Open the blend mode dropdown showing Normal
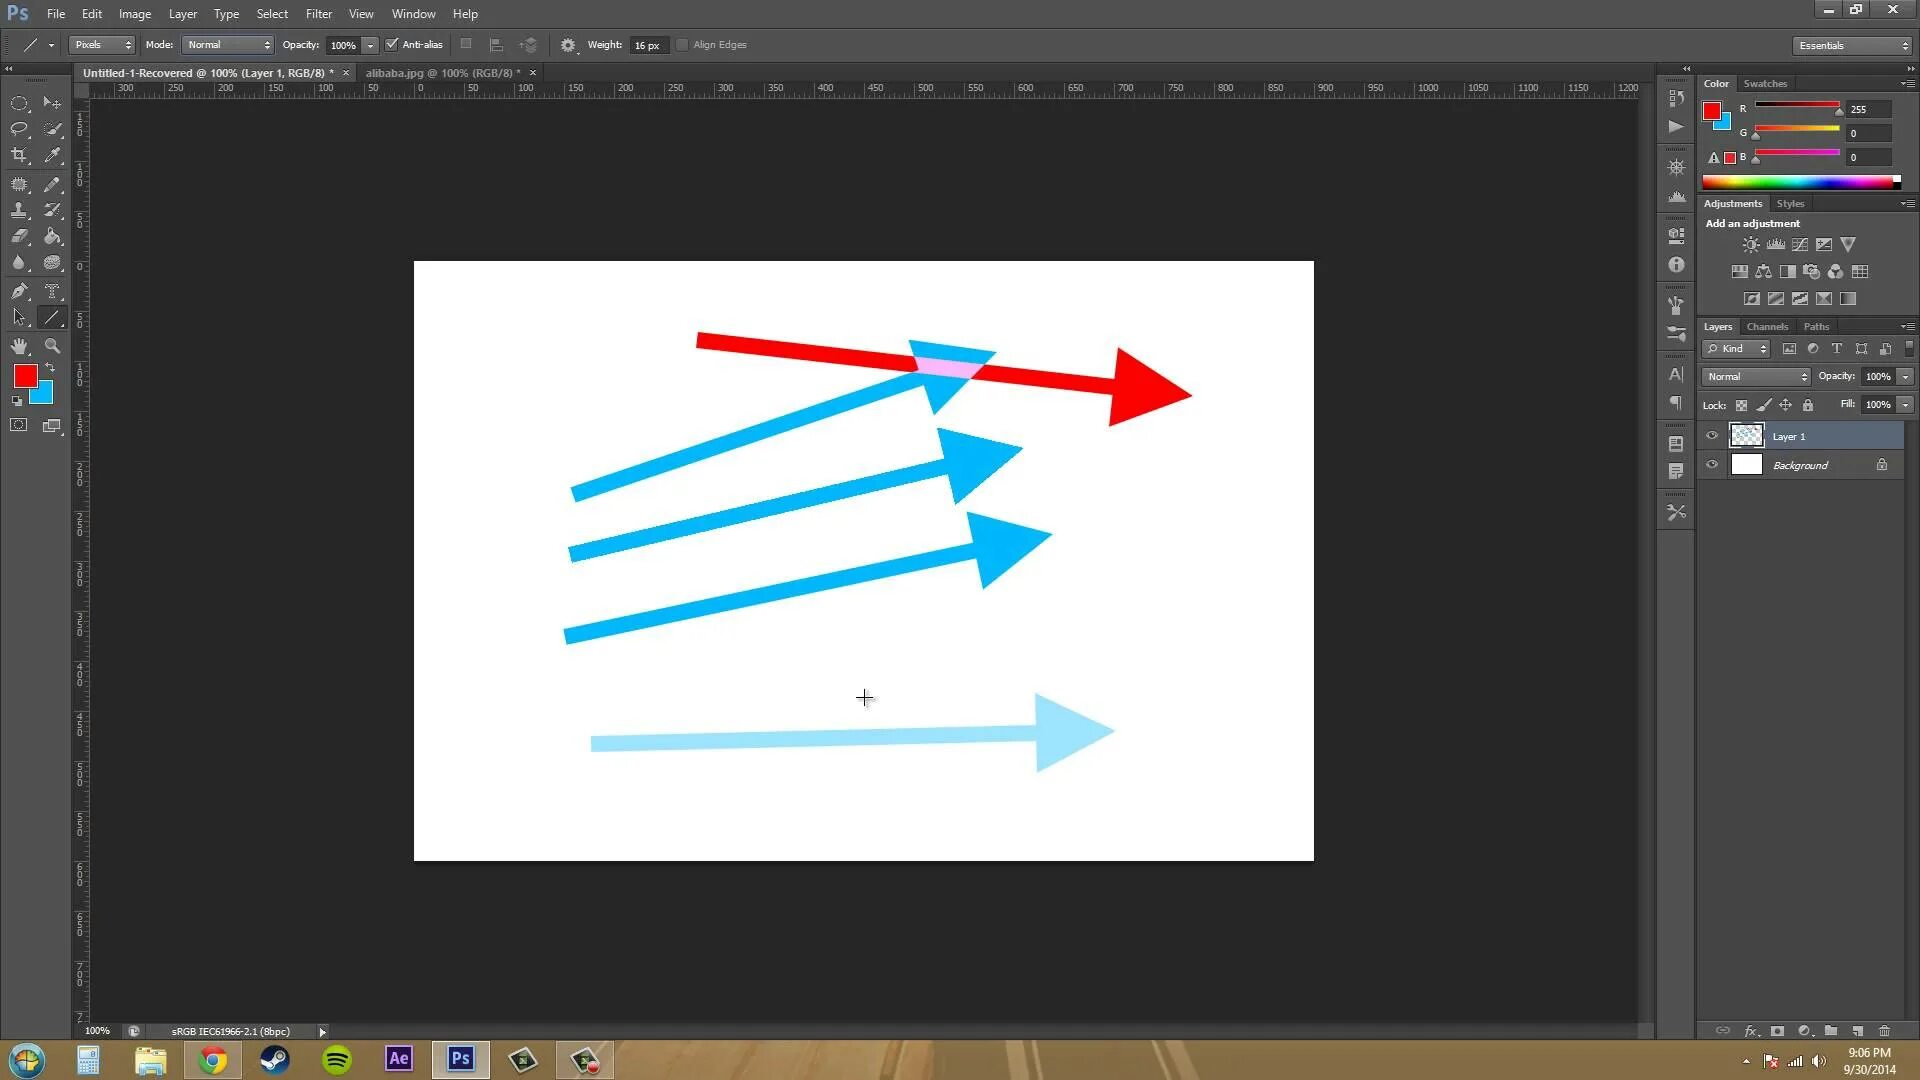The height and width of the screenshot is (1080, 1920). click(1755, 376)
